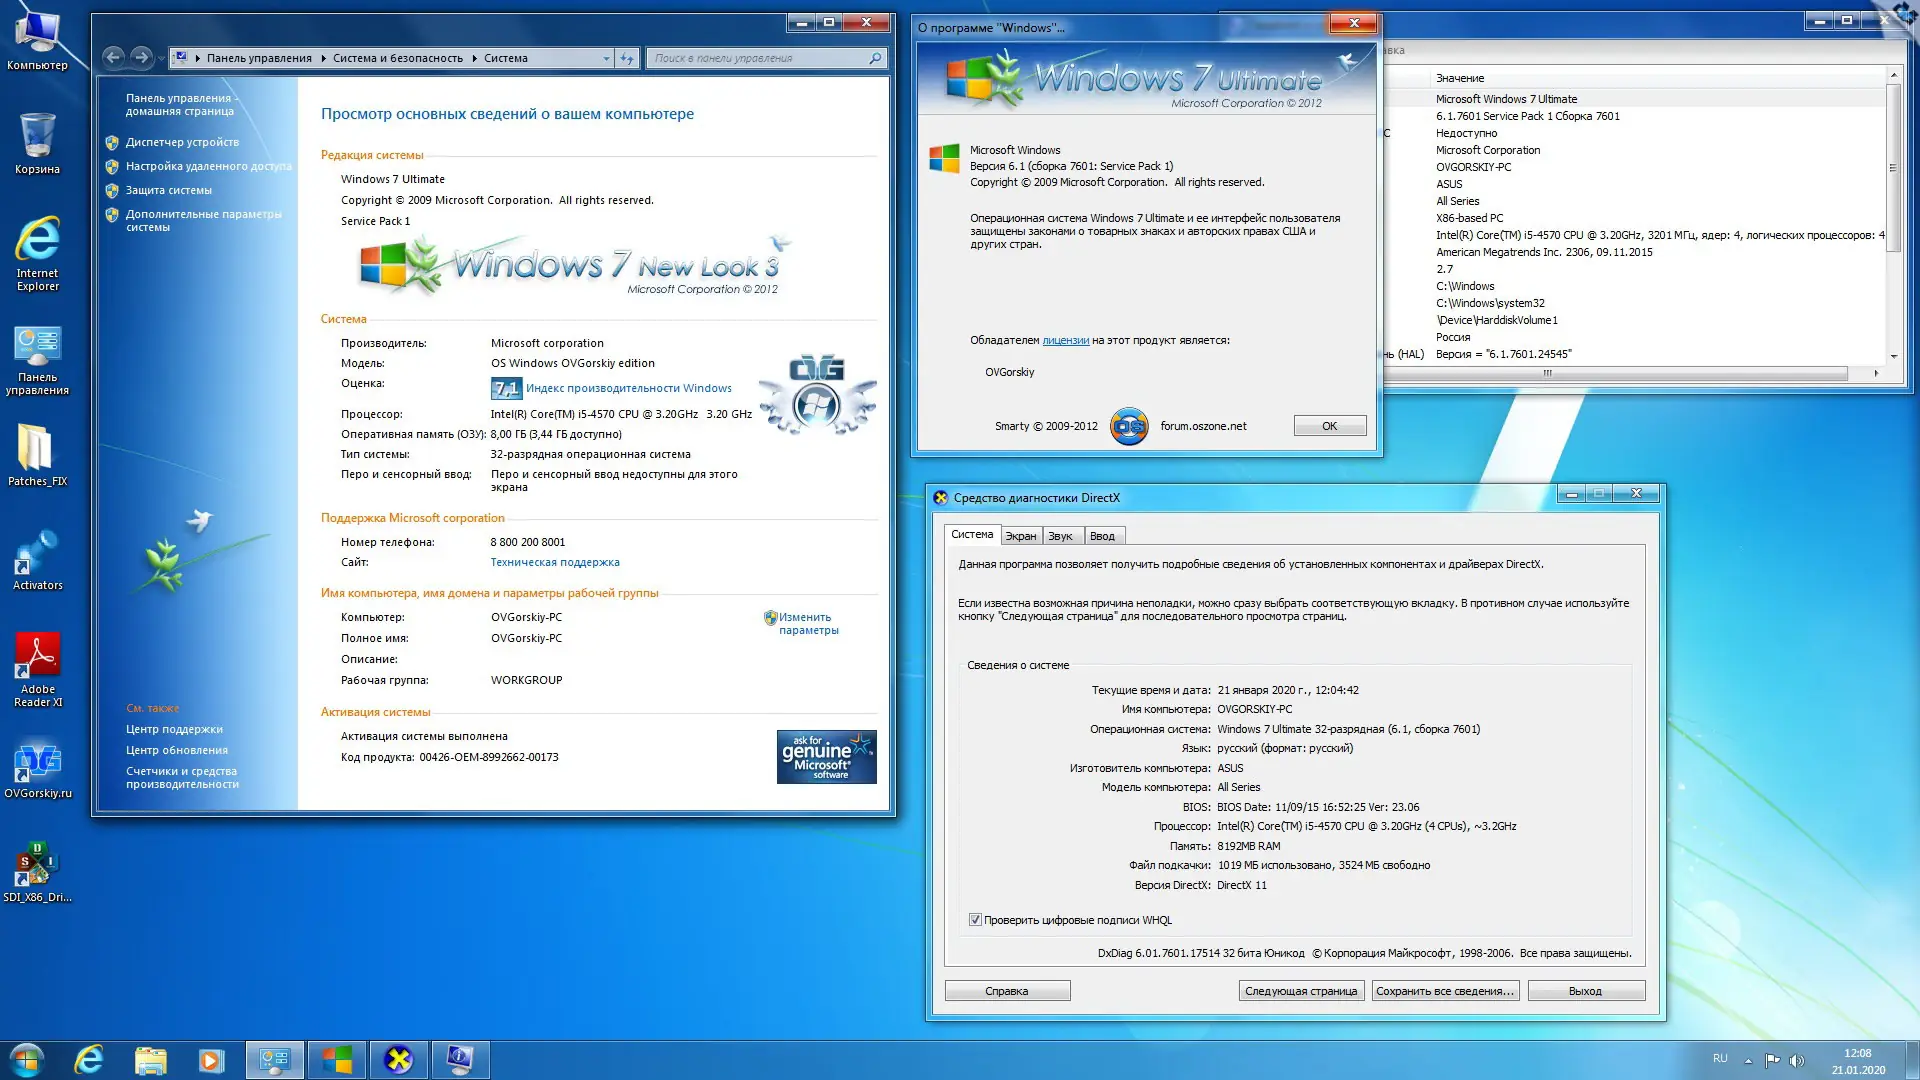Click the DirectX diagnostic taskbar icon
Screen dimensions: 1920x1080
pyautogui.click(x=399, y=1059)
